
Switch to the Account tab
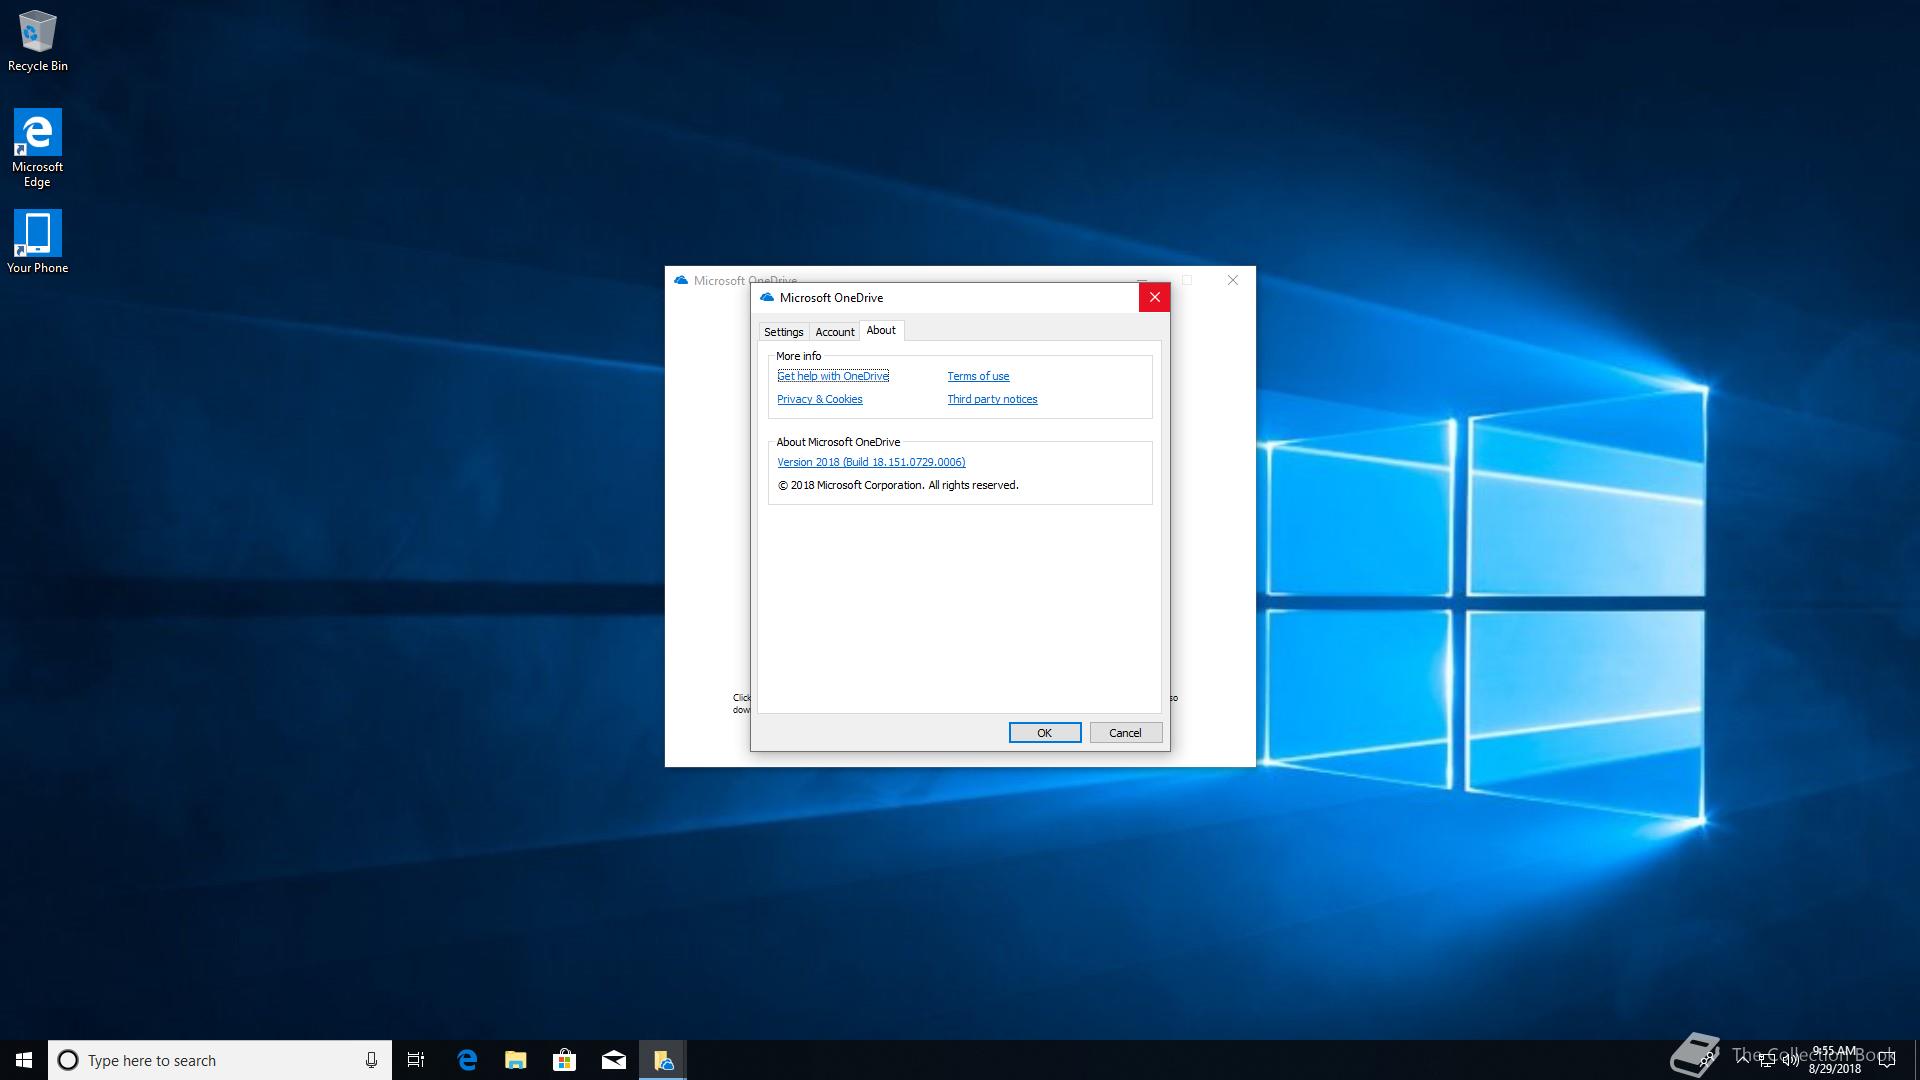pos(835,332)
